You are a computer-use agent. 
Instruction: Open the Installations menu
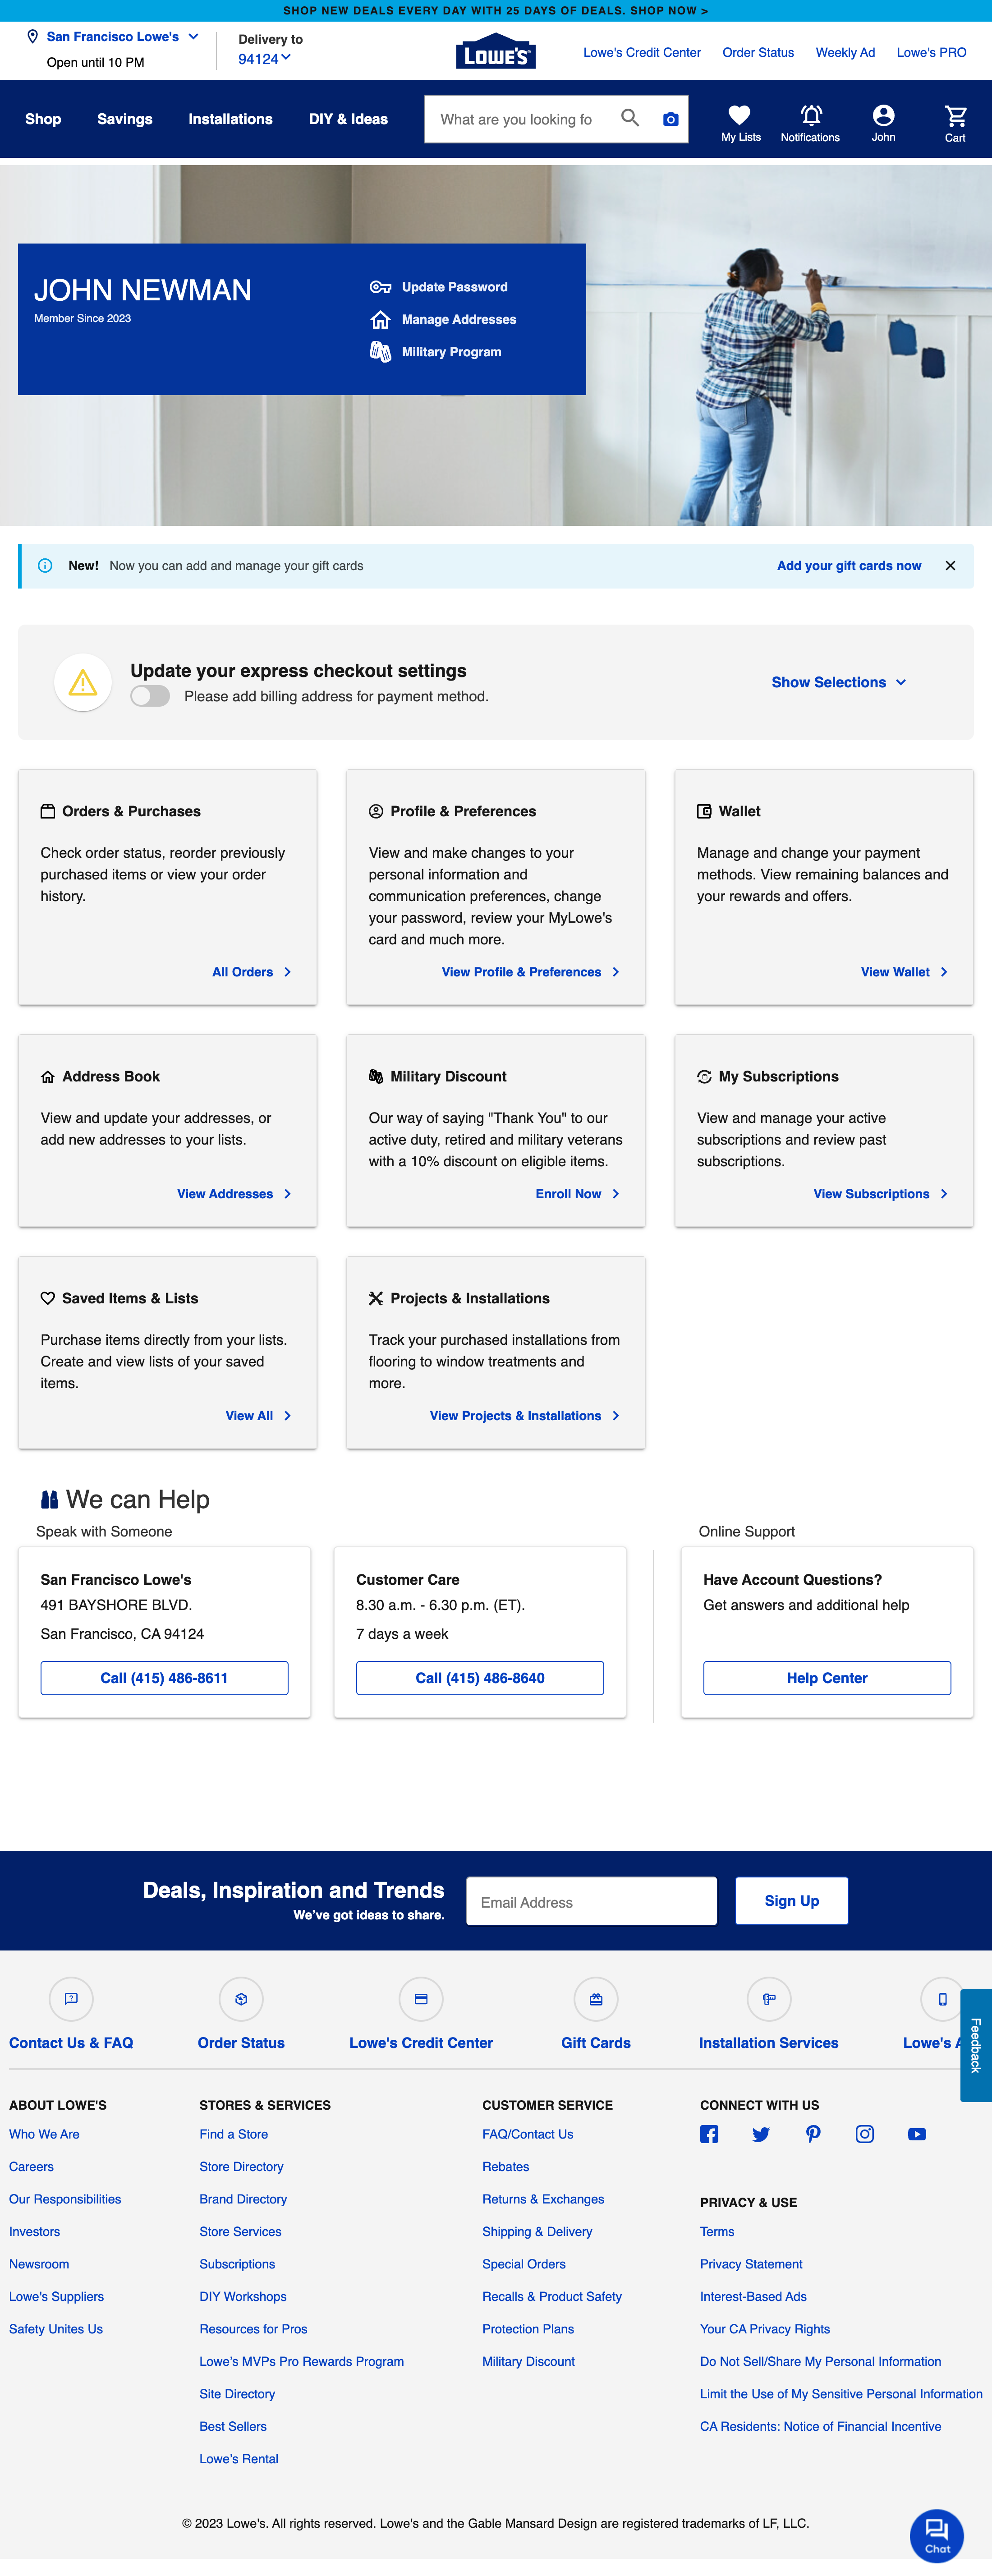tap(230, 119)
